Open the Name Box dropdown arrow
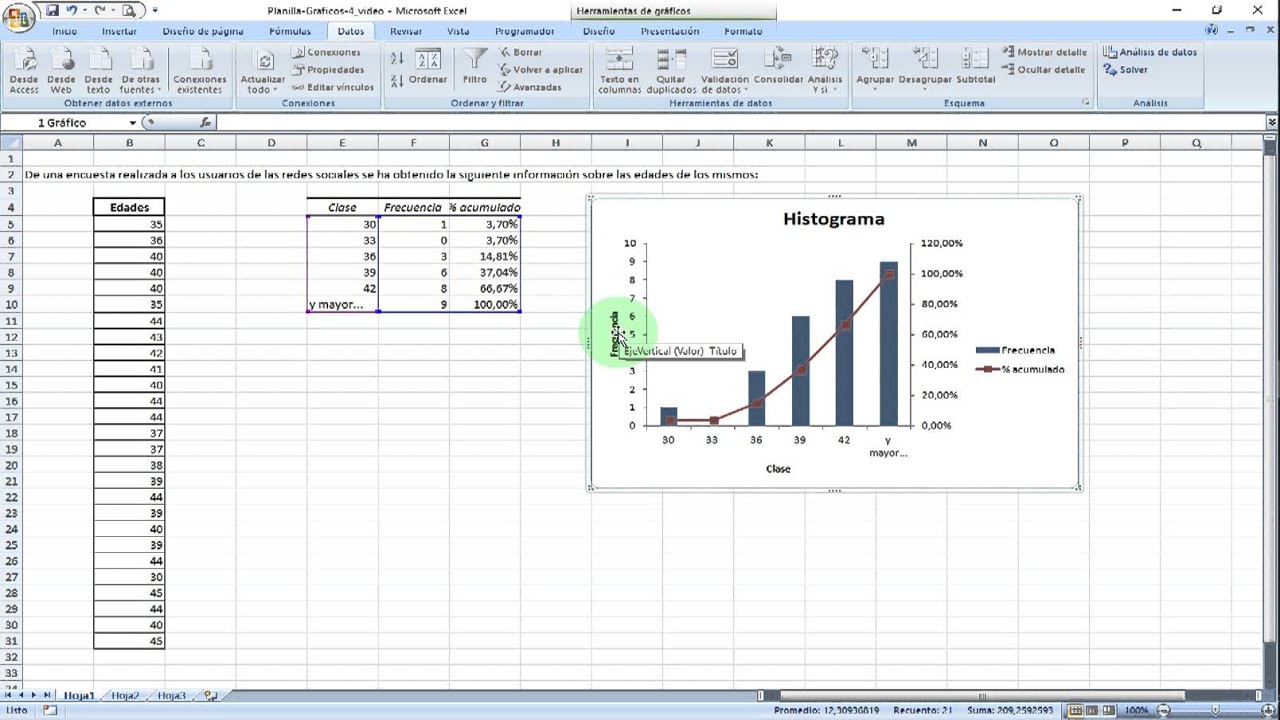Screen dimensions: 1280x720 tap(132, 123)
